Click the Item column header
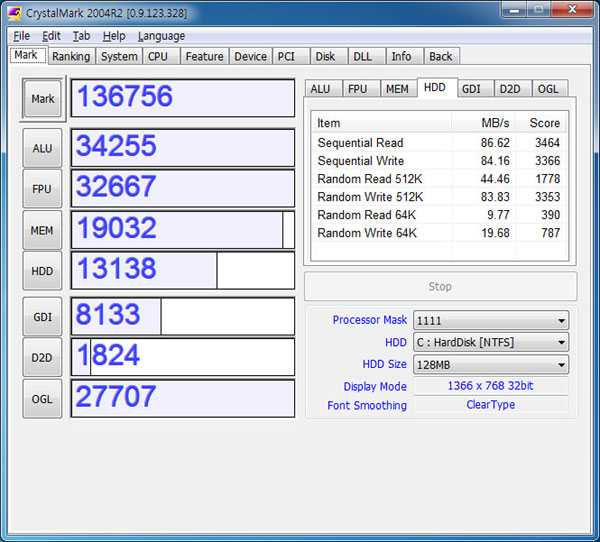Image resolution: width=600 pixels, height=542 pixels. click(382, 122)
